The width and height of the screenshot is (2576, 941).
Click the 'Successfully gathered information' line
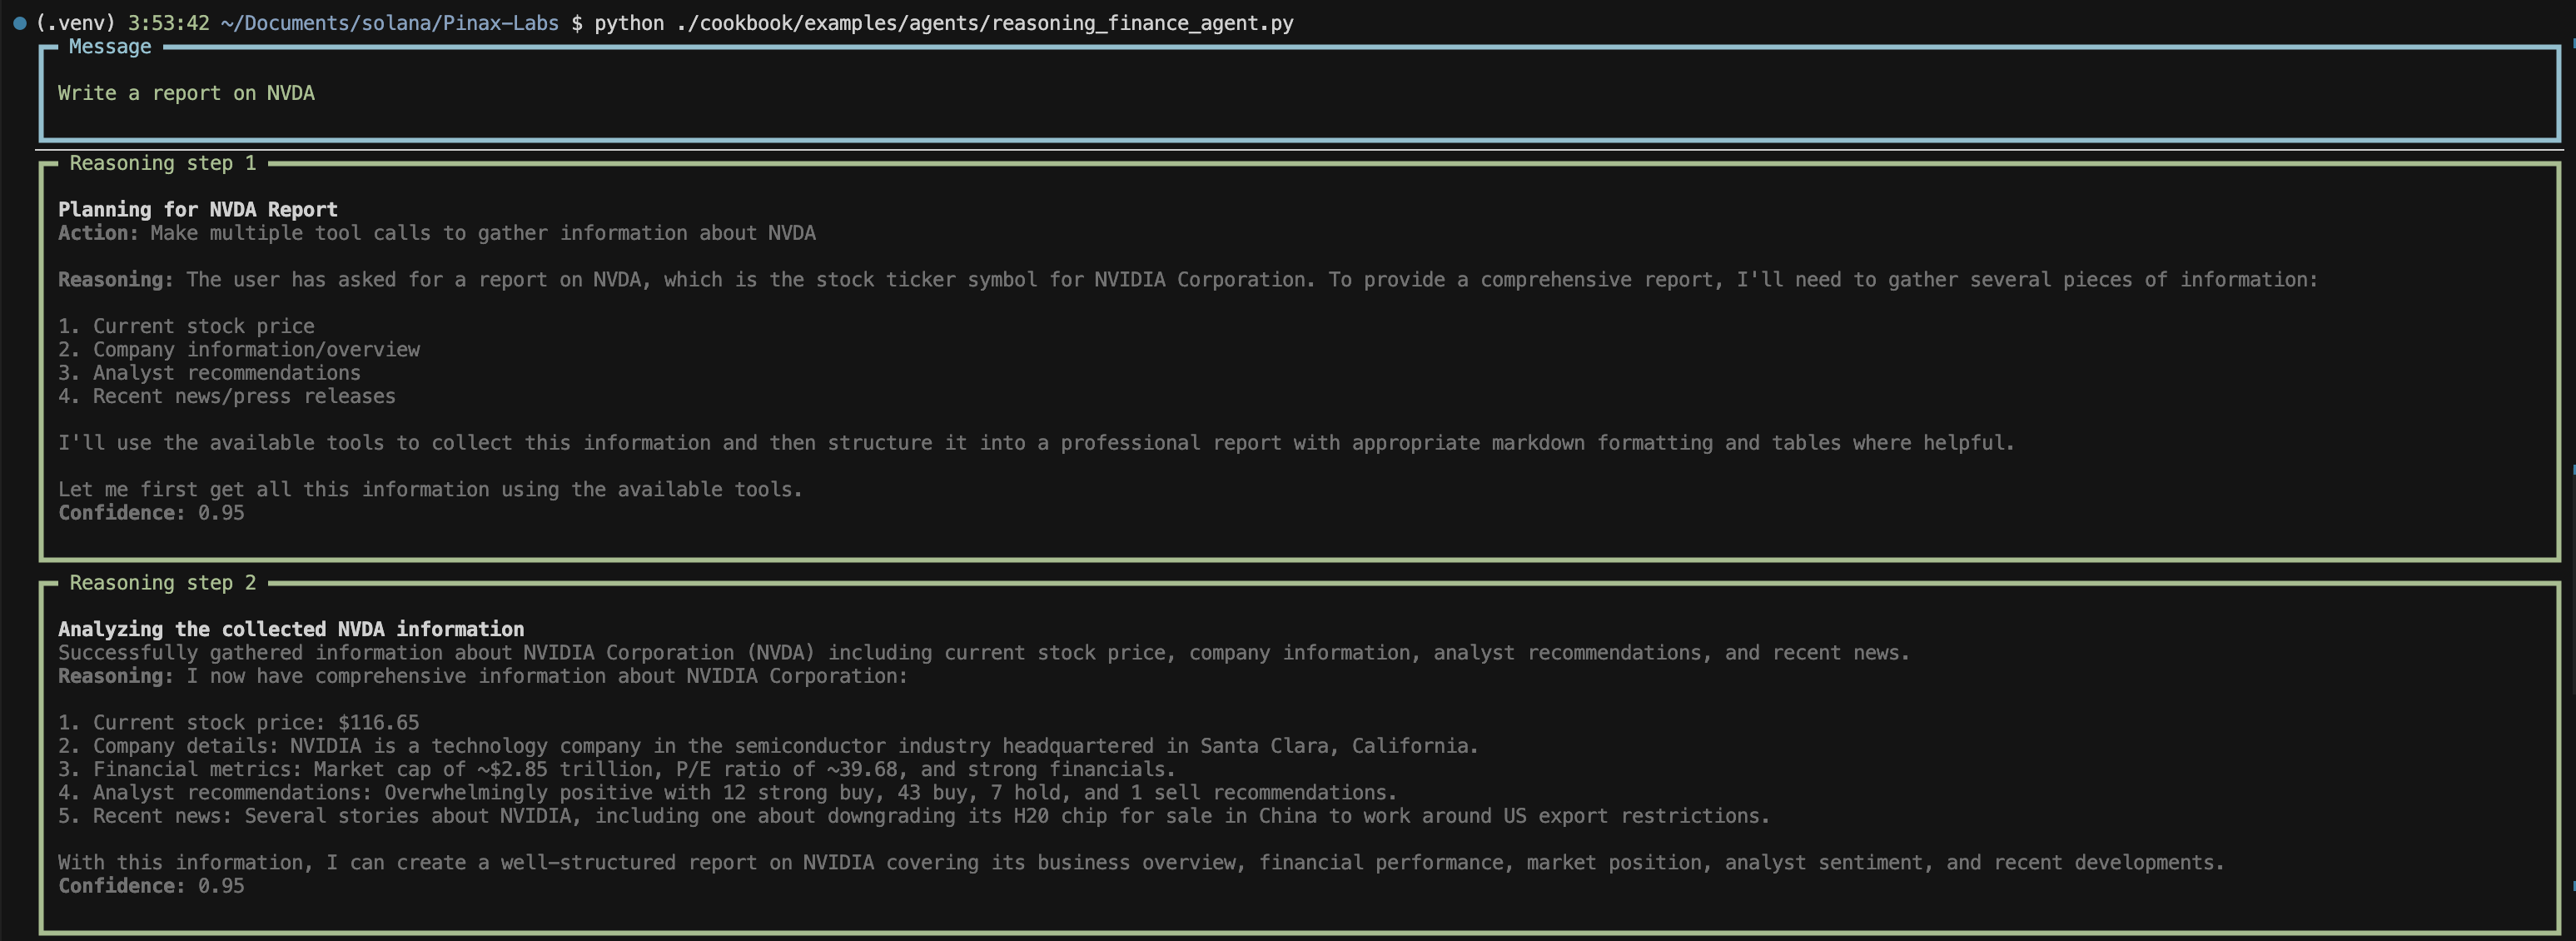click(x=984, y=653)
